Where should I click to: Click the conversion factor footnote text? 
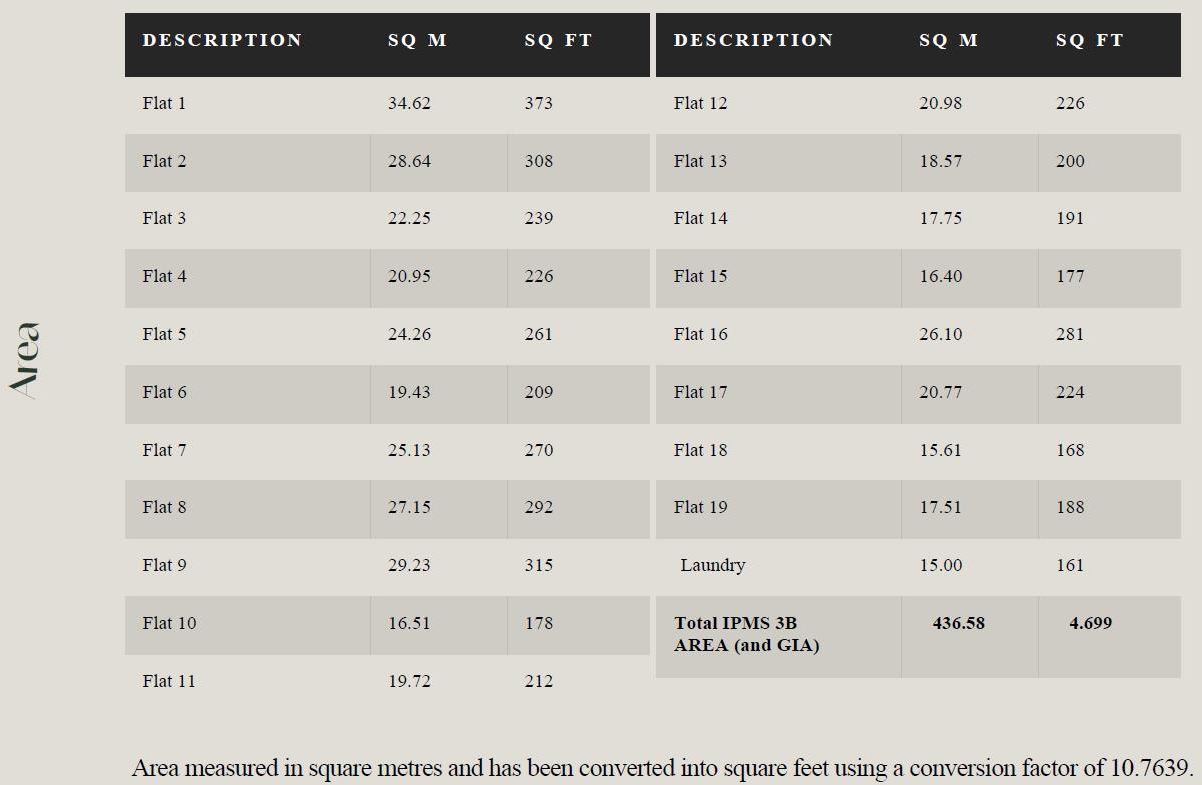[x=663, y=768]
